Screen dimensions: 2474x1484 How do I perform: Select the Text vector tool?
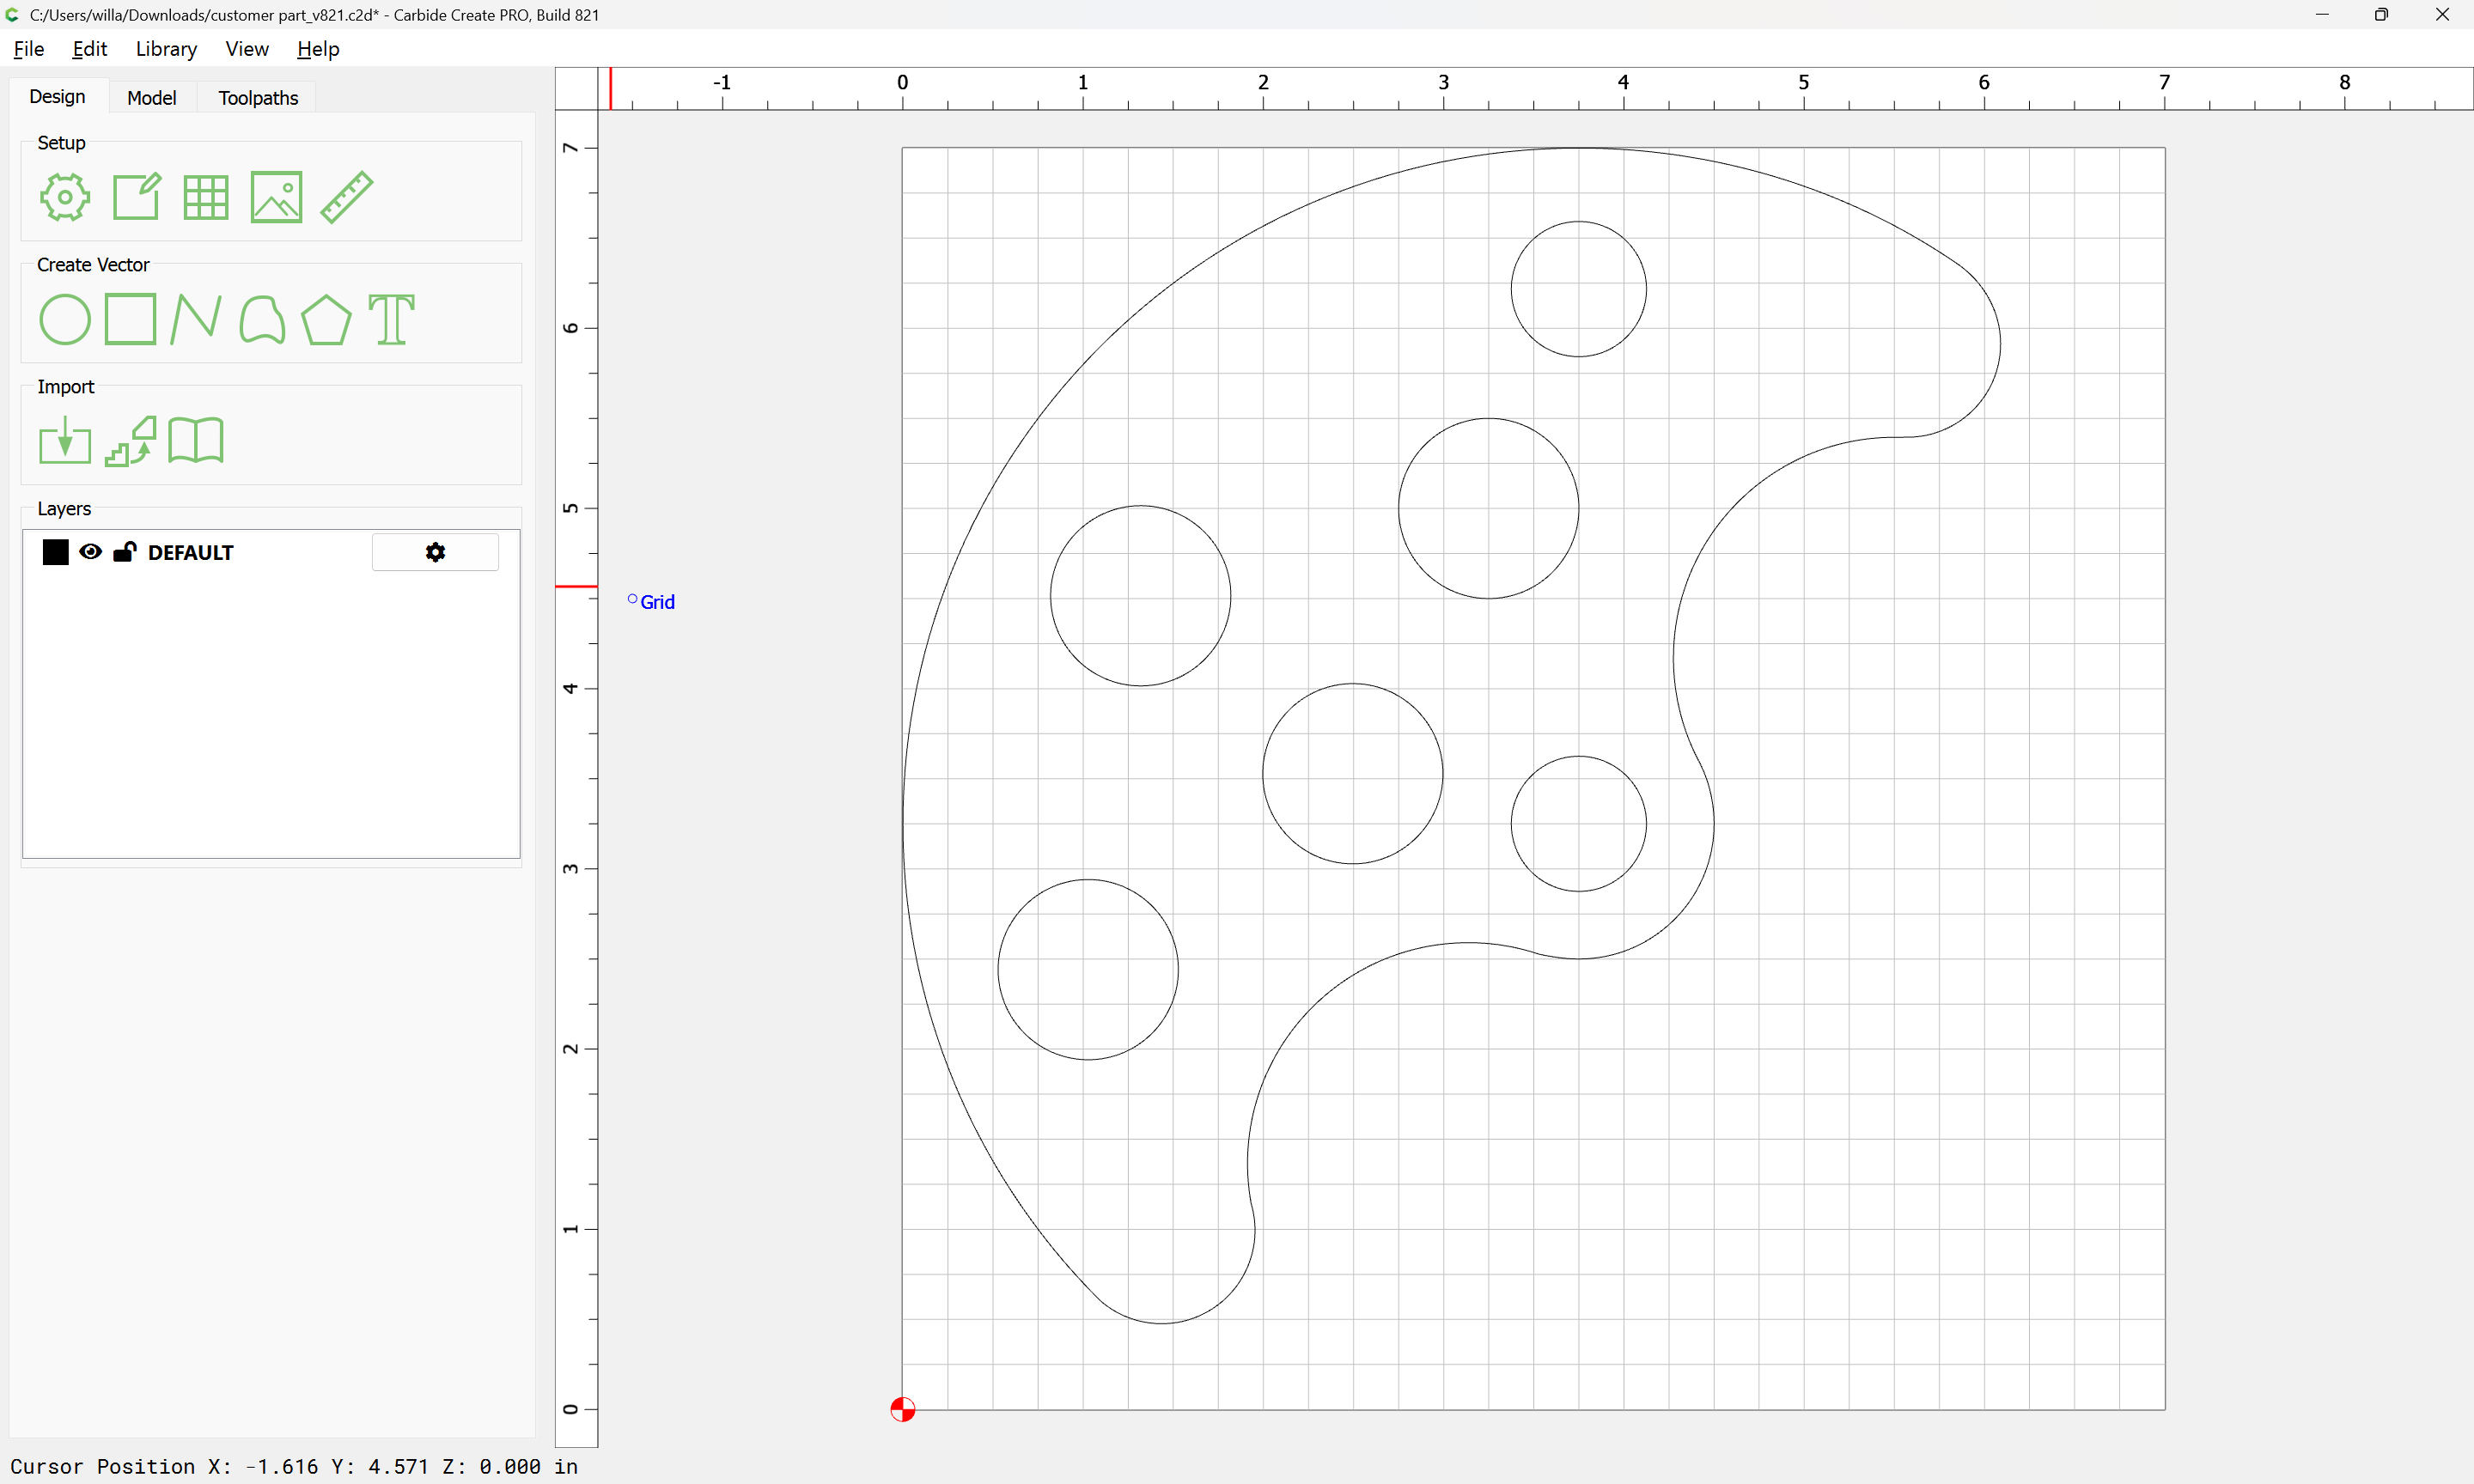tap(391, 320)
